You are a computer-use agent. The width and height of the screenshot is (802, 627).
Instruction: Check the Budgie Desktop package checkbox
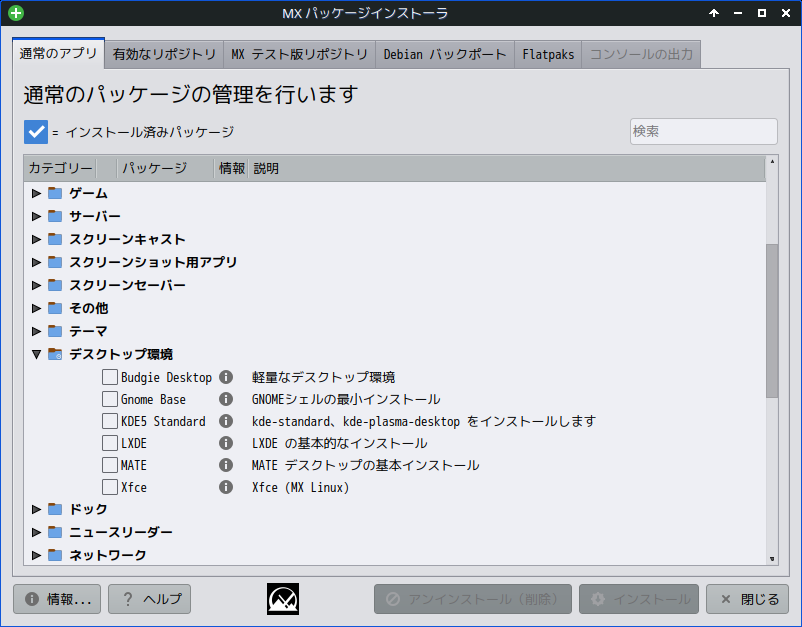[110, 377]
